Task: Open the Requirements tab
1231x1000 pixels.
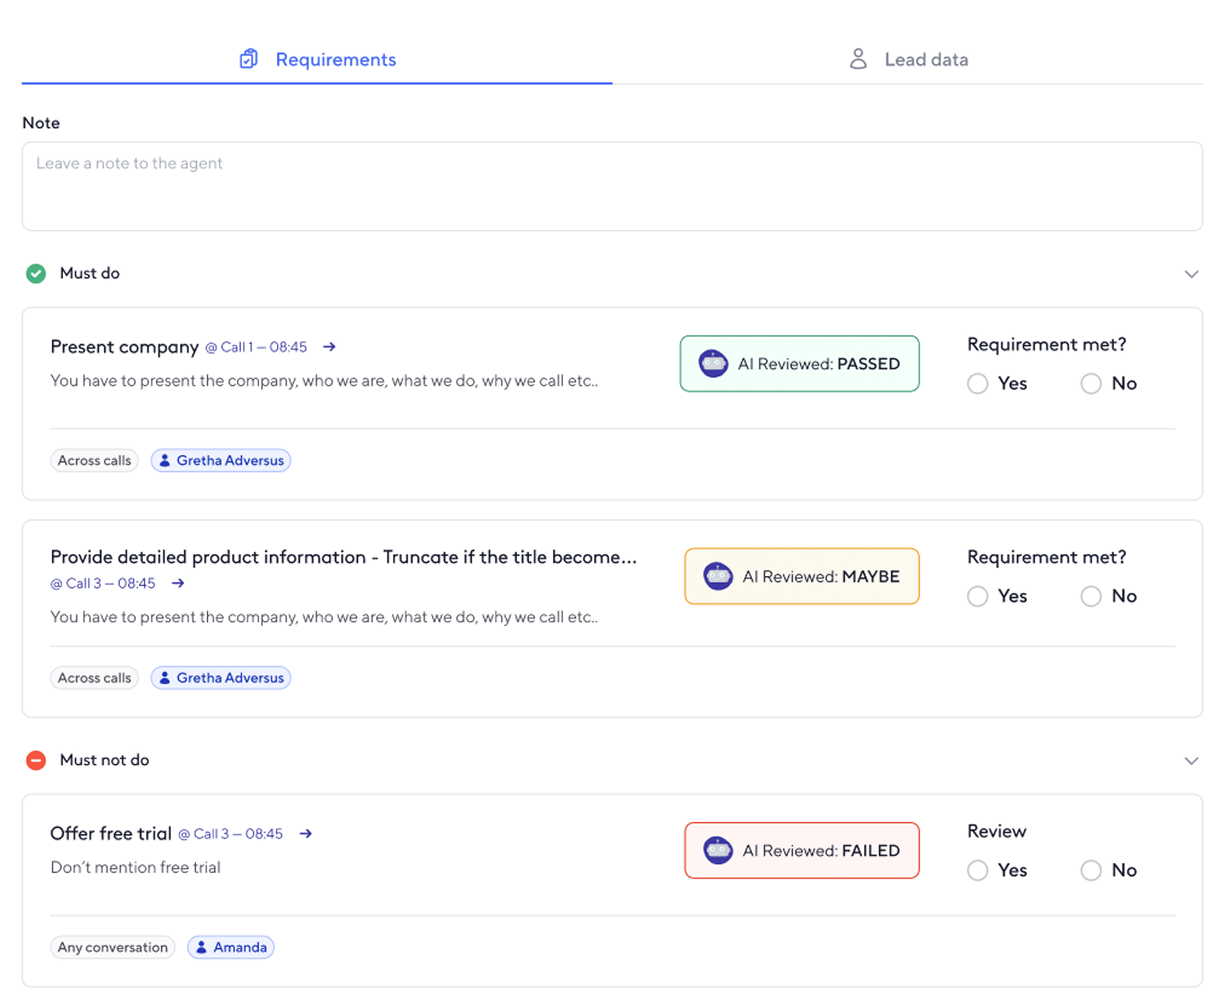Action: click(318, 60)
